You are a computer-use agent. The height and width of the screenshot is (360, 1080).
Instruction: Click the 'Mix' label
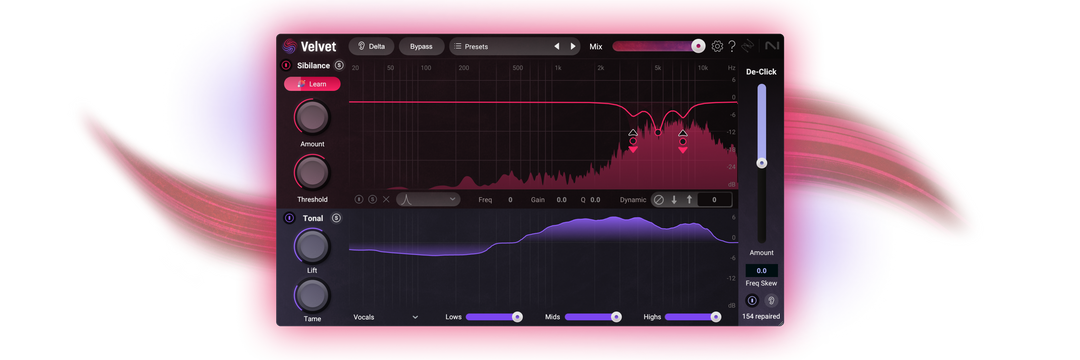point(596,47)
